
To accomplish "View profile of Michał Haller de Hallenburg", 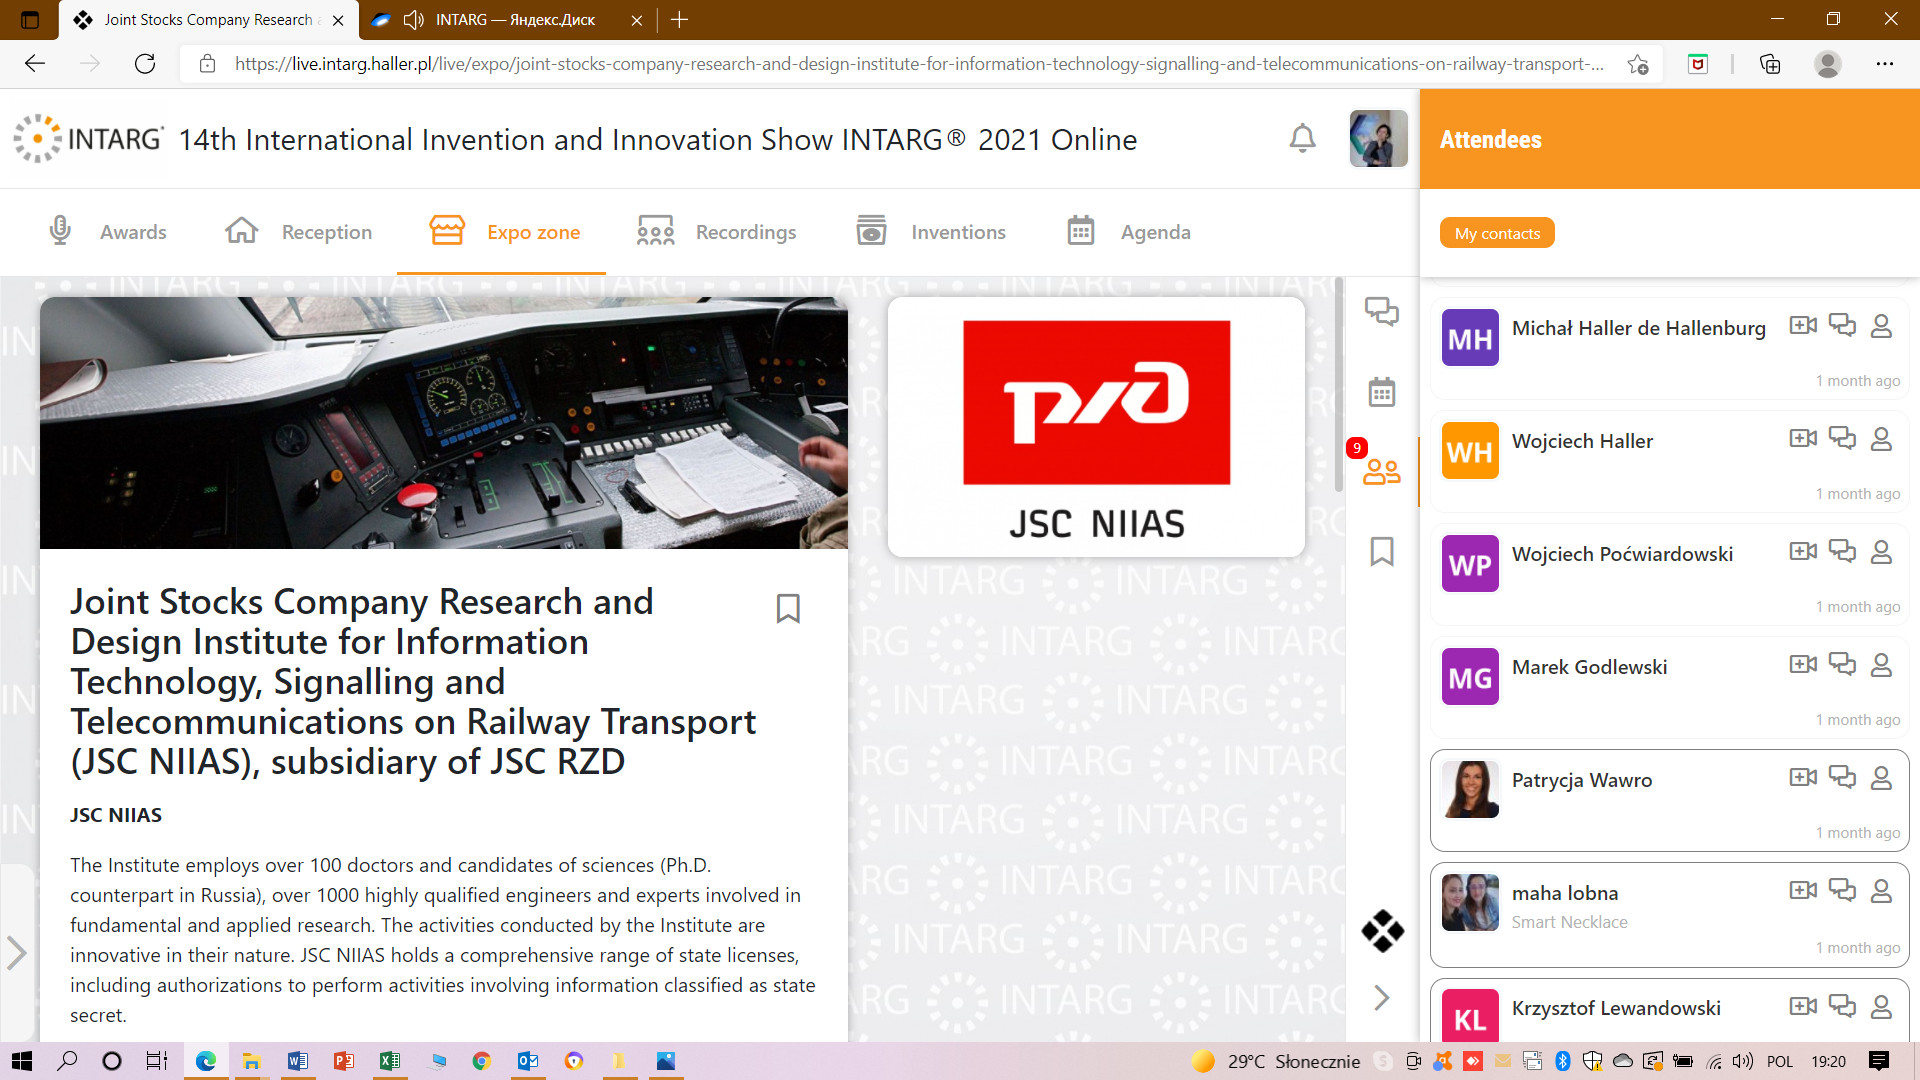I will [1881, 326].
